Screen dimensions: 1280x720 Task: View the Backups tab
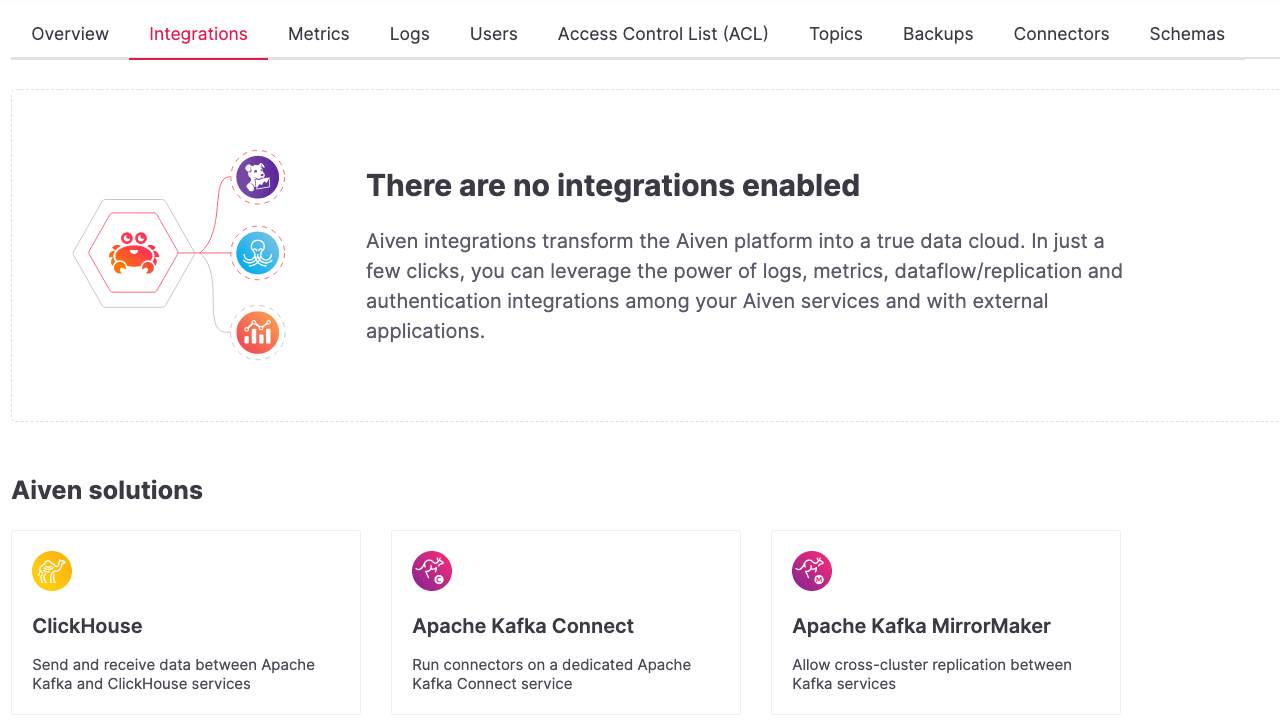click(938, 33)
